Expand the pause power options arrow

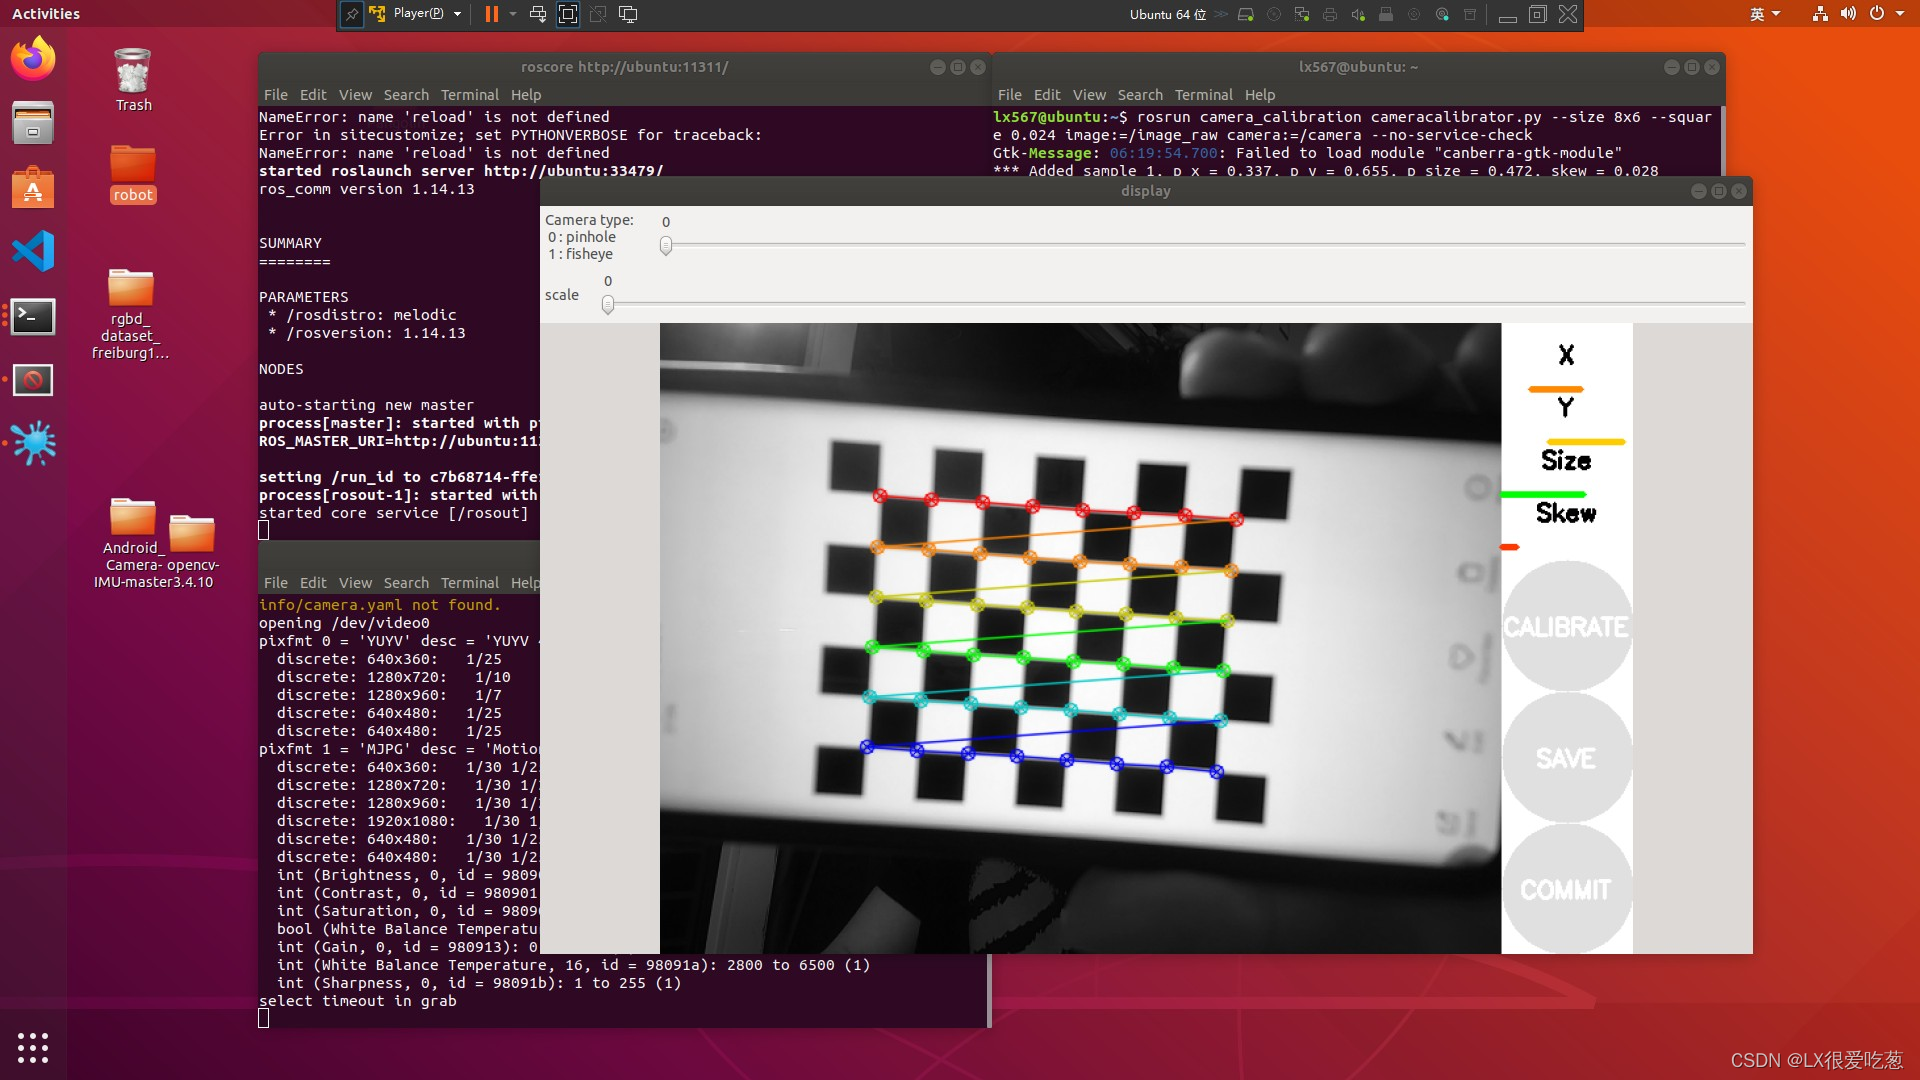click(513, 14)
